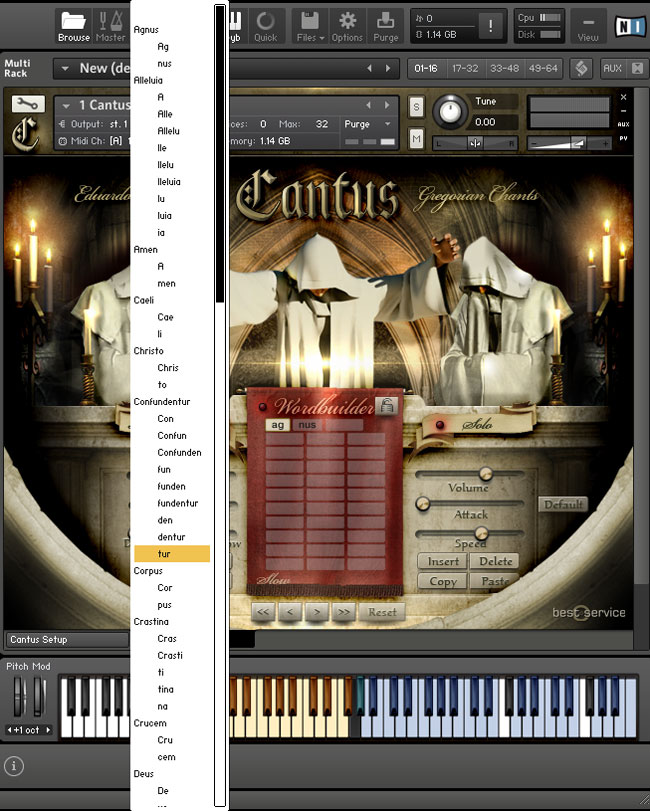Click the Wordbuilder padlock icon
650x811 pixels.
pos(385,406)
